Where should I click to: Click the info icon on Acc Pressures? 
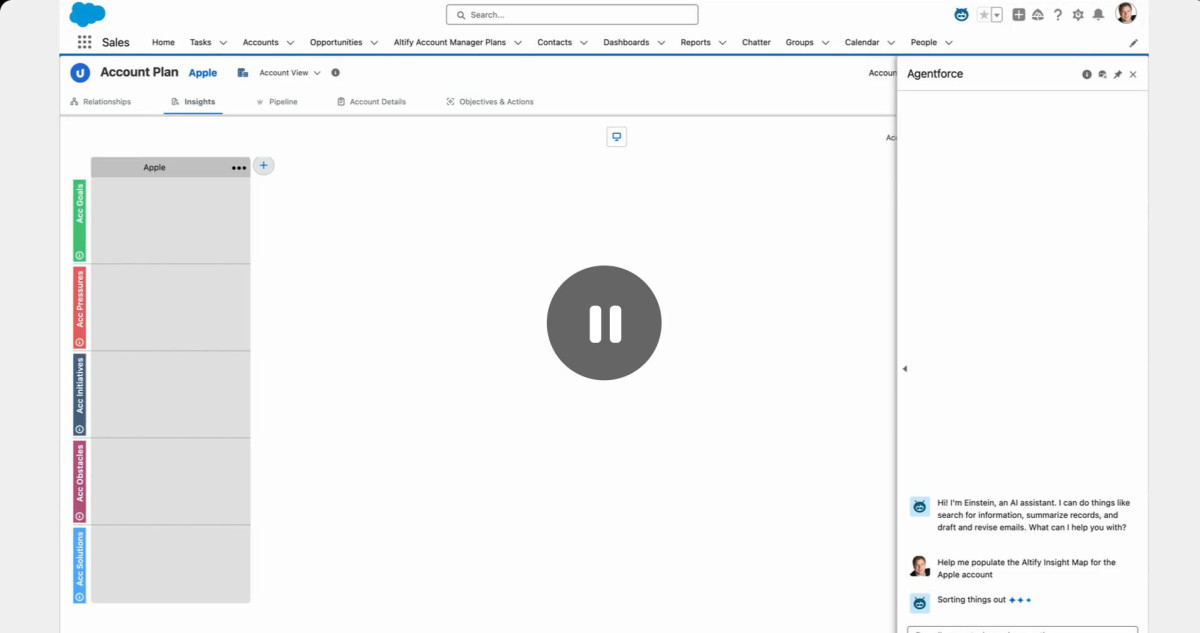(x=80, y=343)
